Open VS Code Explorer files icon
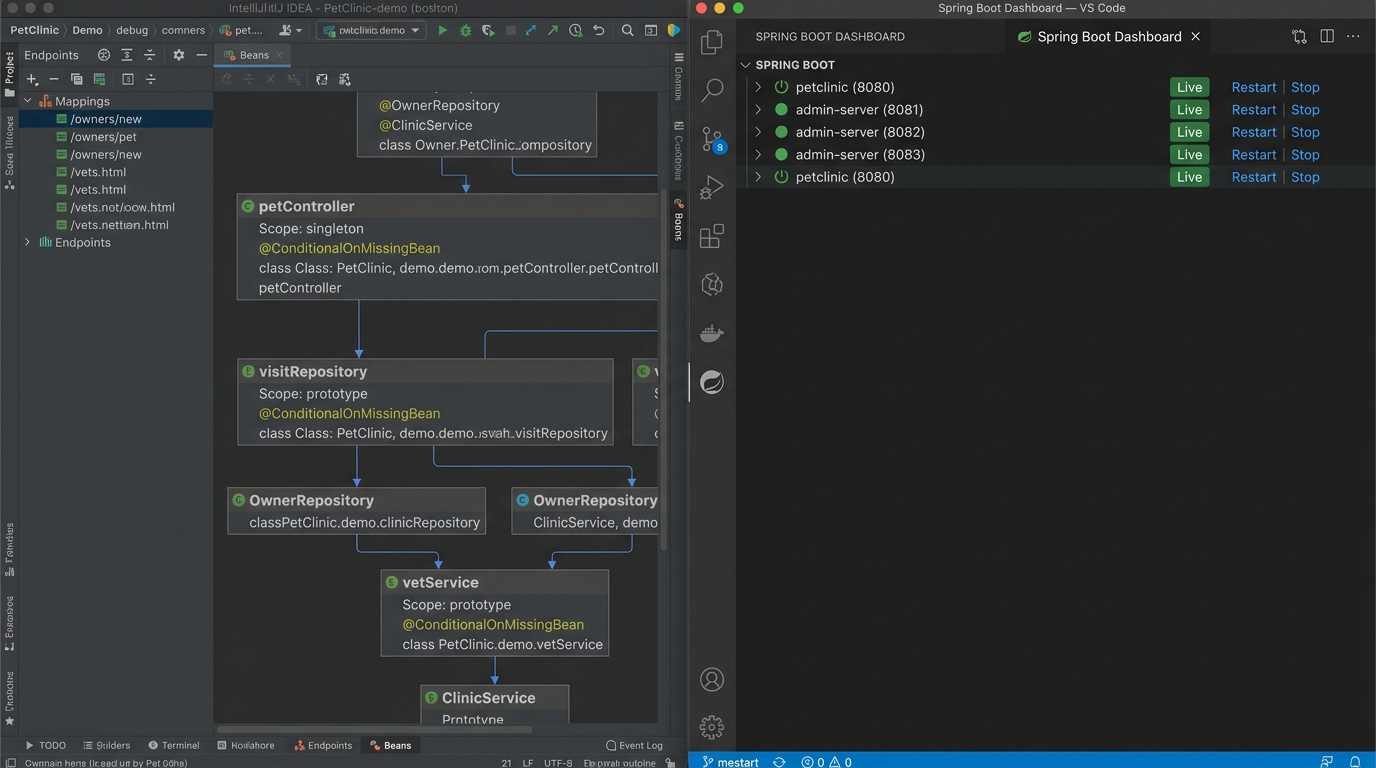Image resolution: width=1376 pixels, height=768 pixels. [x=712, y=42]
